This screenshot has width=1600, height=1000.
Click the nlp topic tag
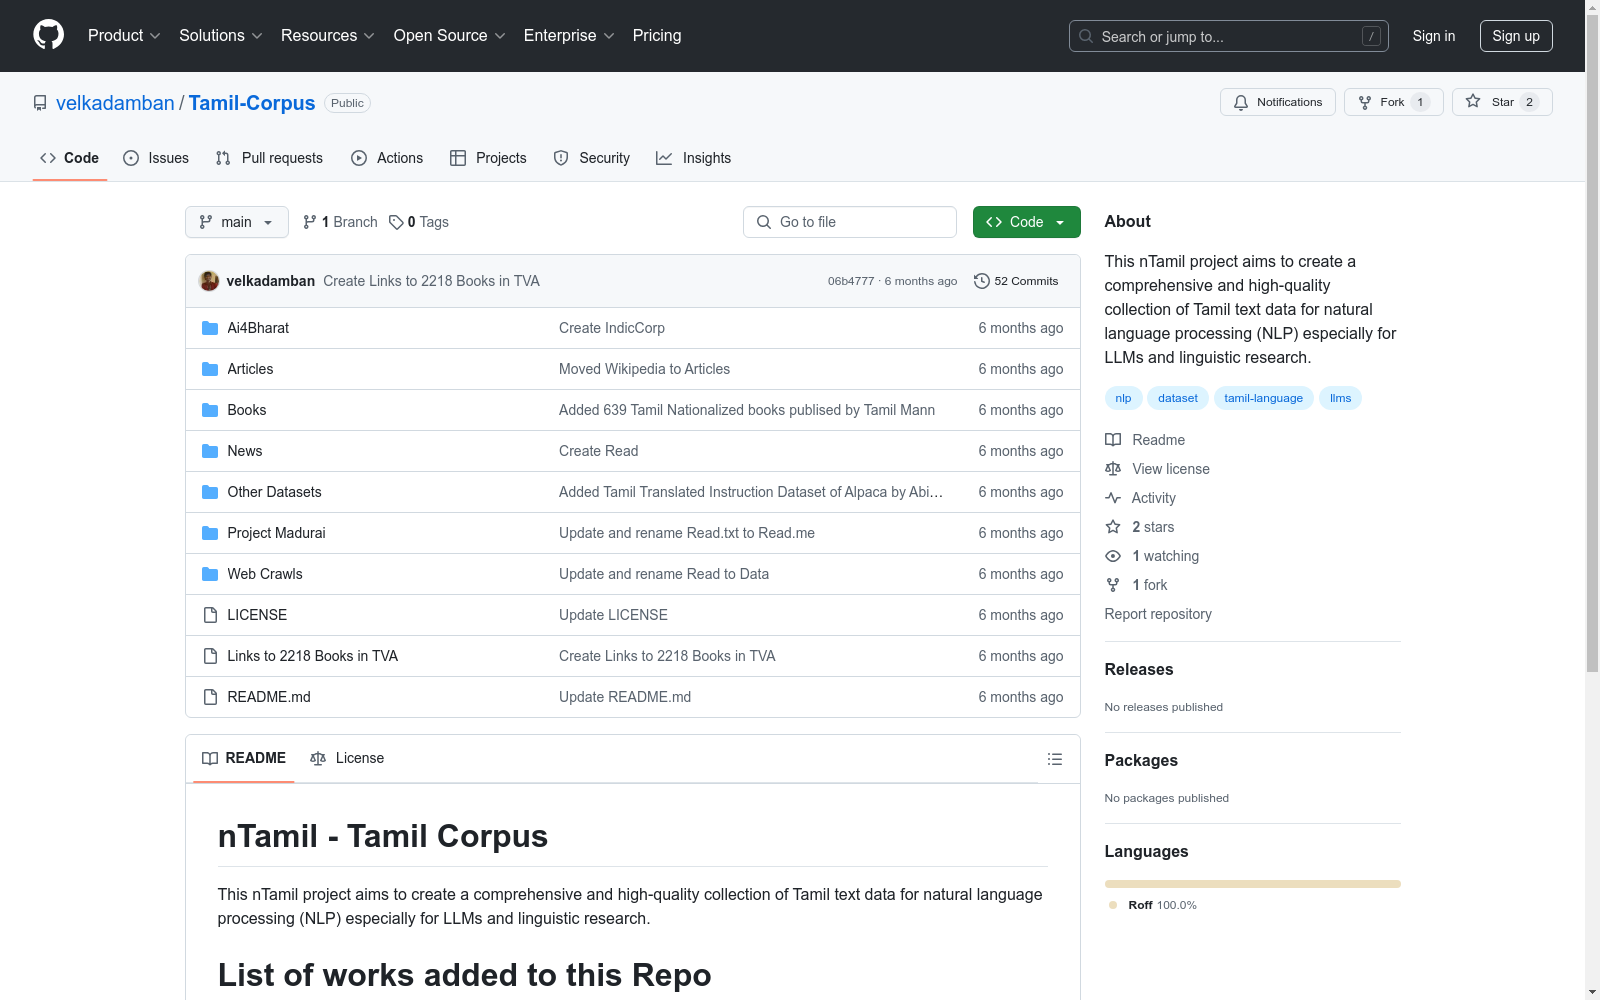tap(1123, 398)
